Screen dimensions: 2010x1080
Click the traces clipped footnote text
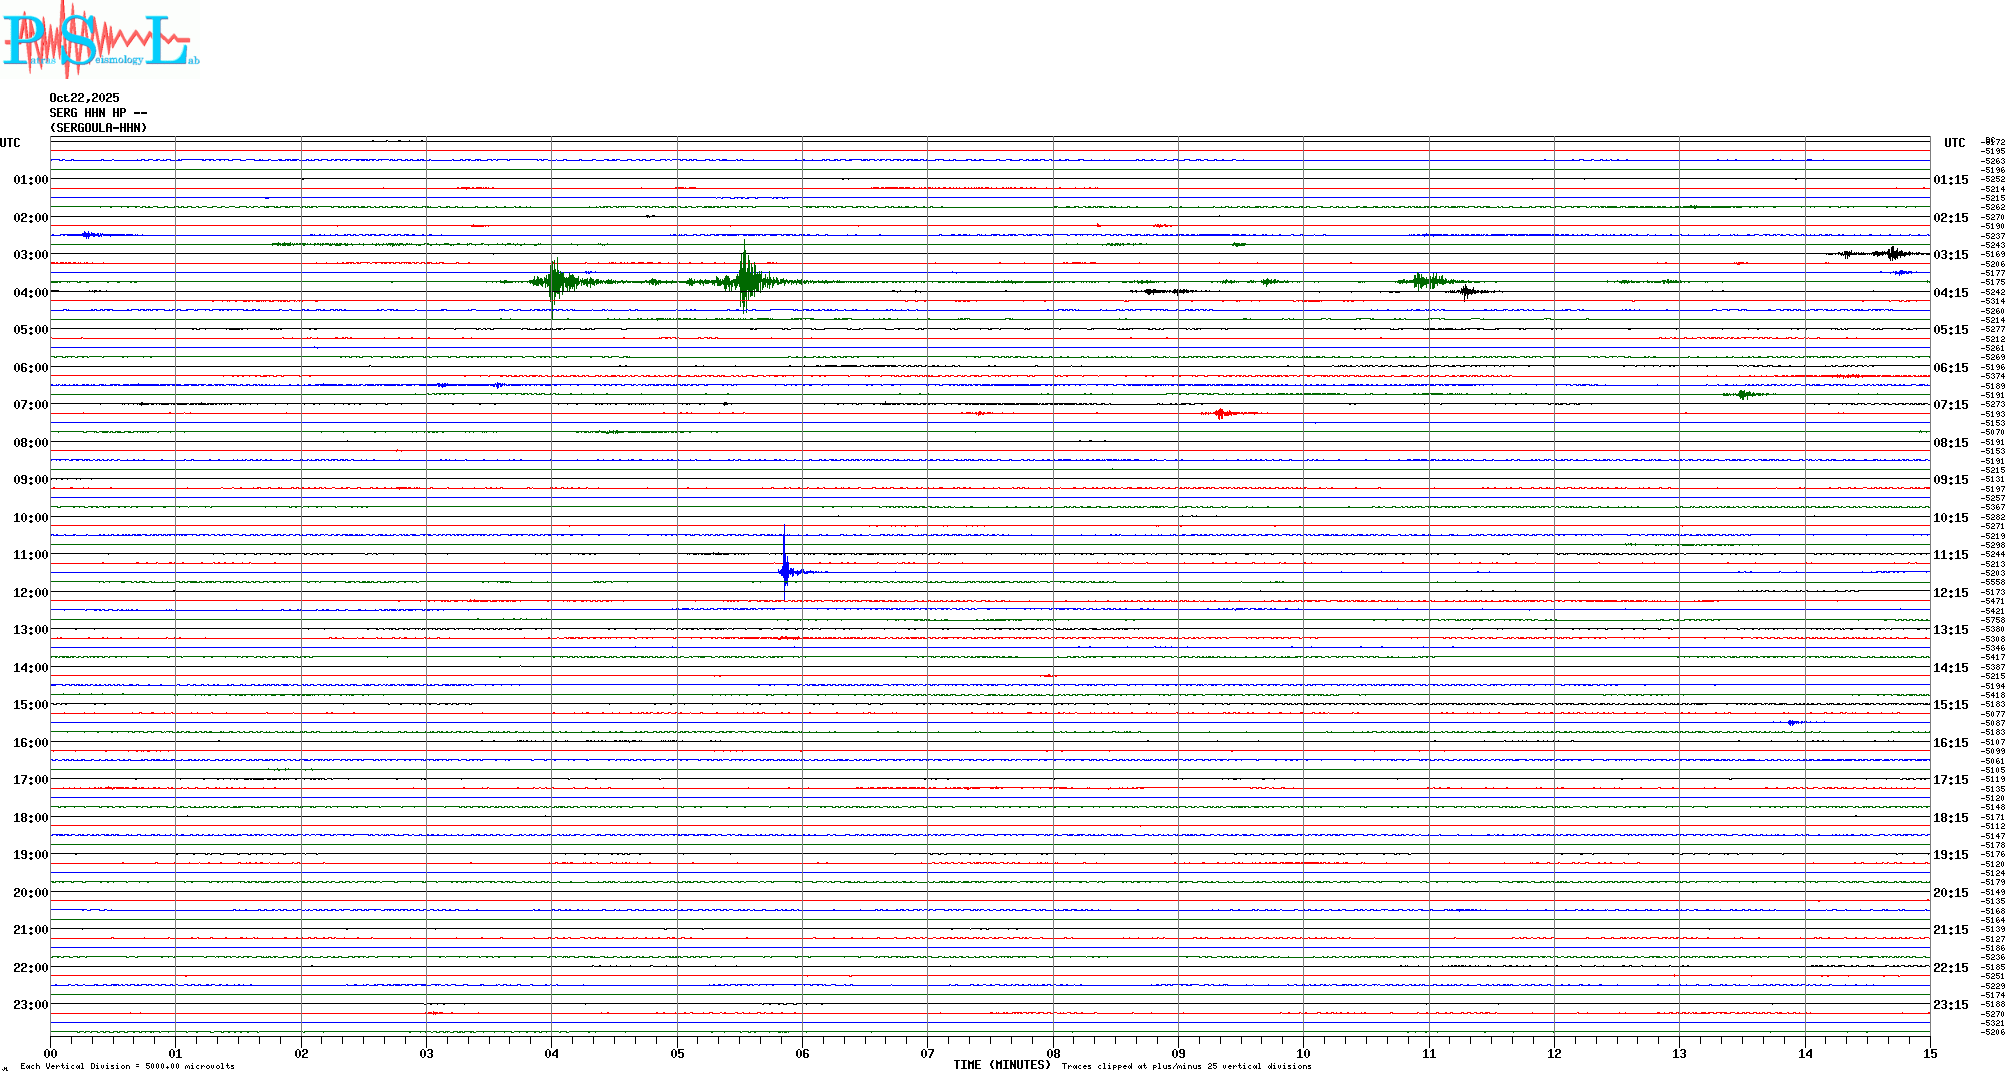click(x=1186, y=1066)
